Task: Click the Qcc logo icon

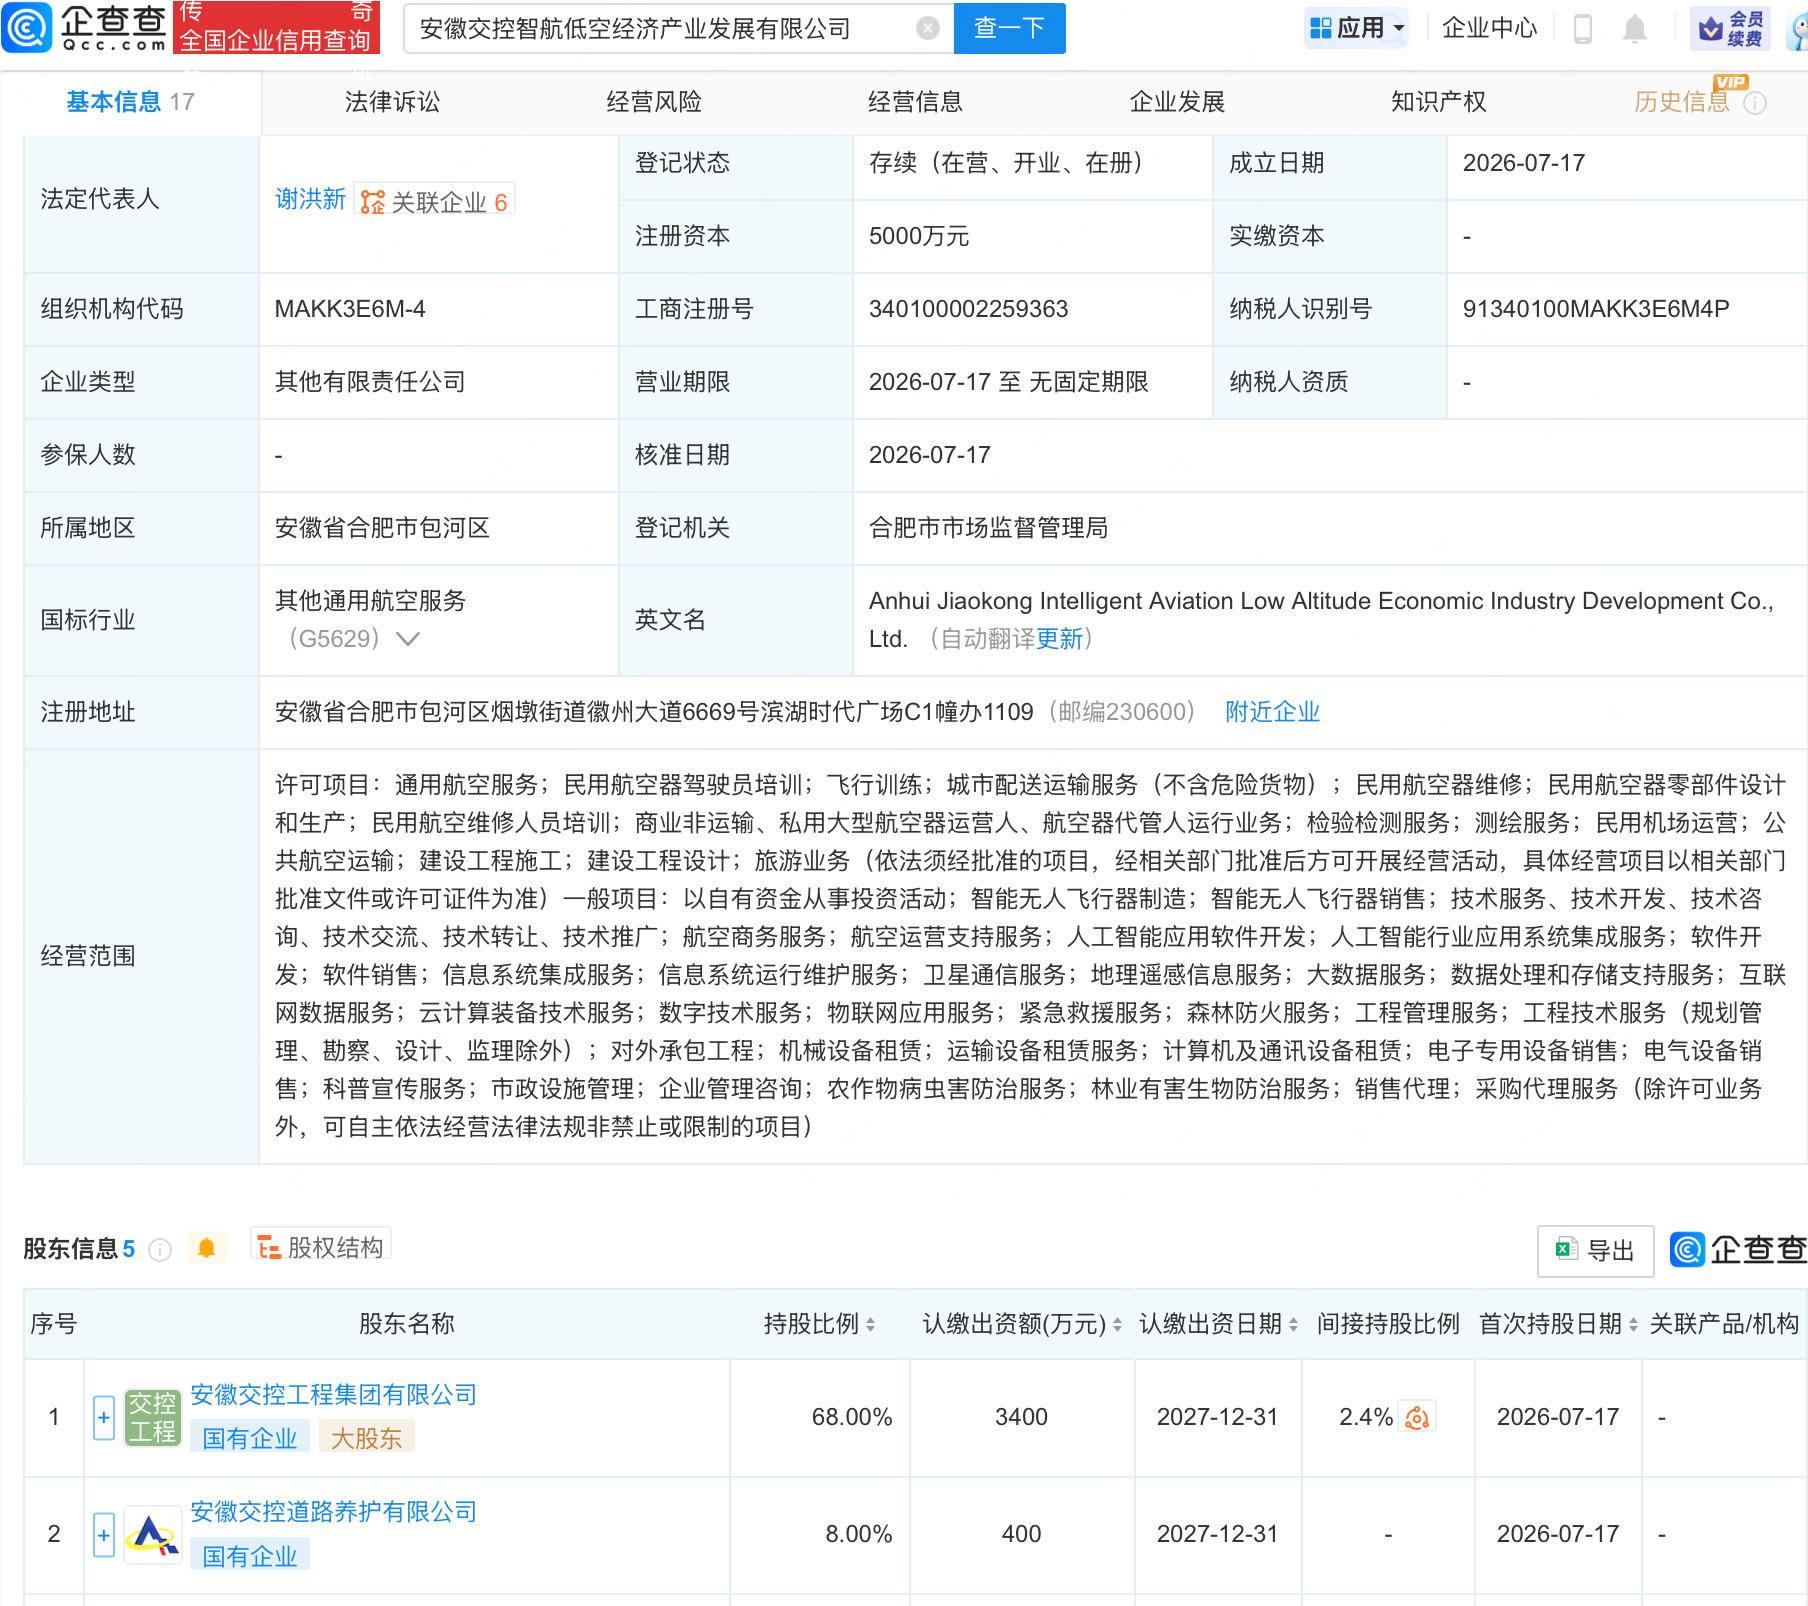Action: tap(27, 27)
